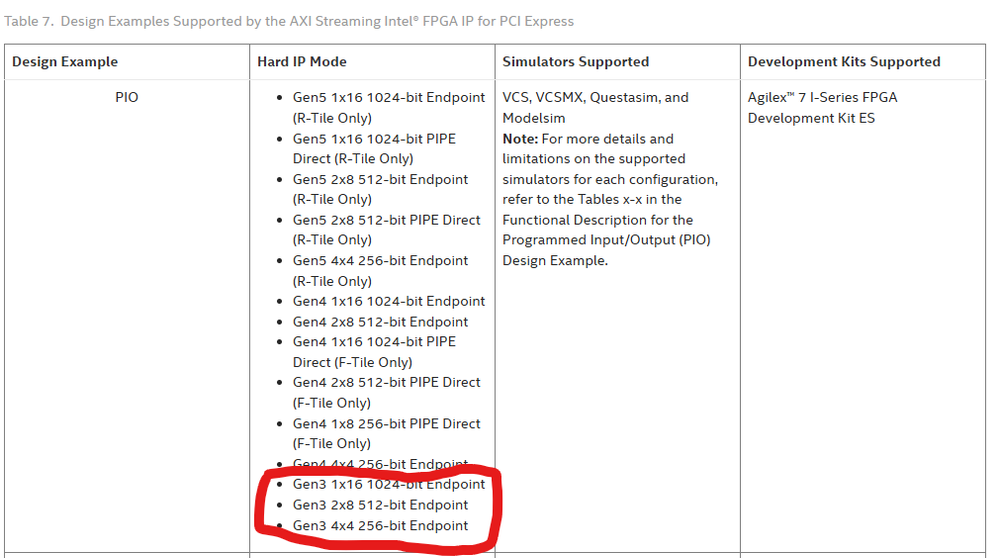The image size is (999, 558).
Task: Click the VCS, VCSMX, Questasim simulators text
Action: point(595,98)
